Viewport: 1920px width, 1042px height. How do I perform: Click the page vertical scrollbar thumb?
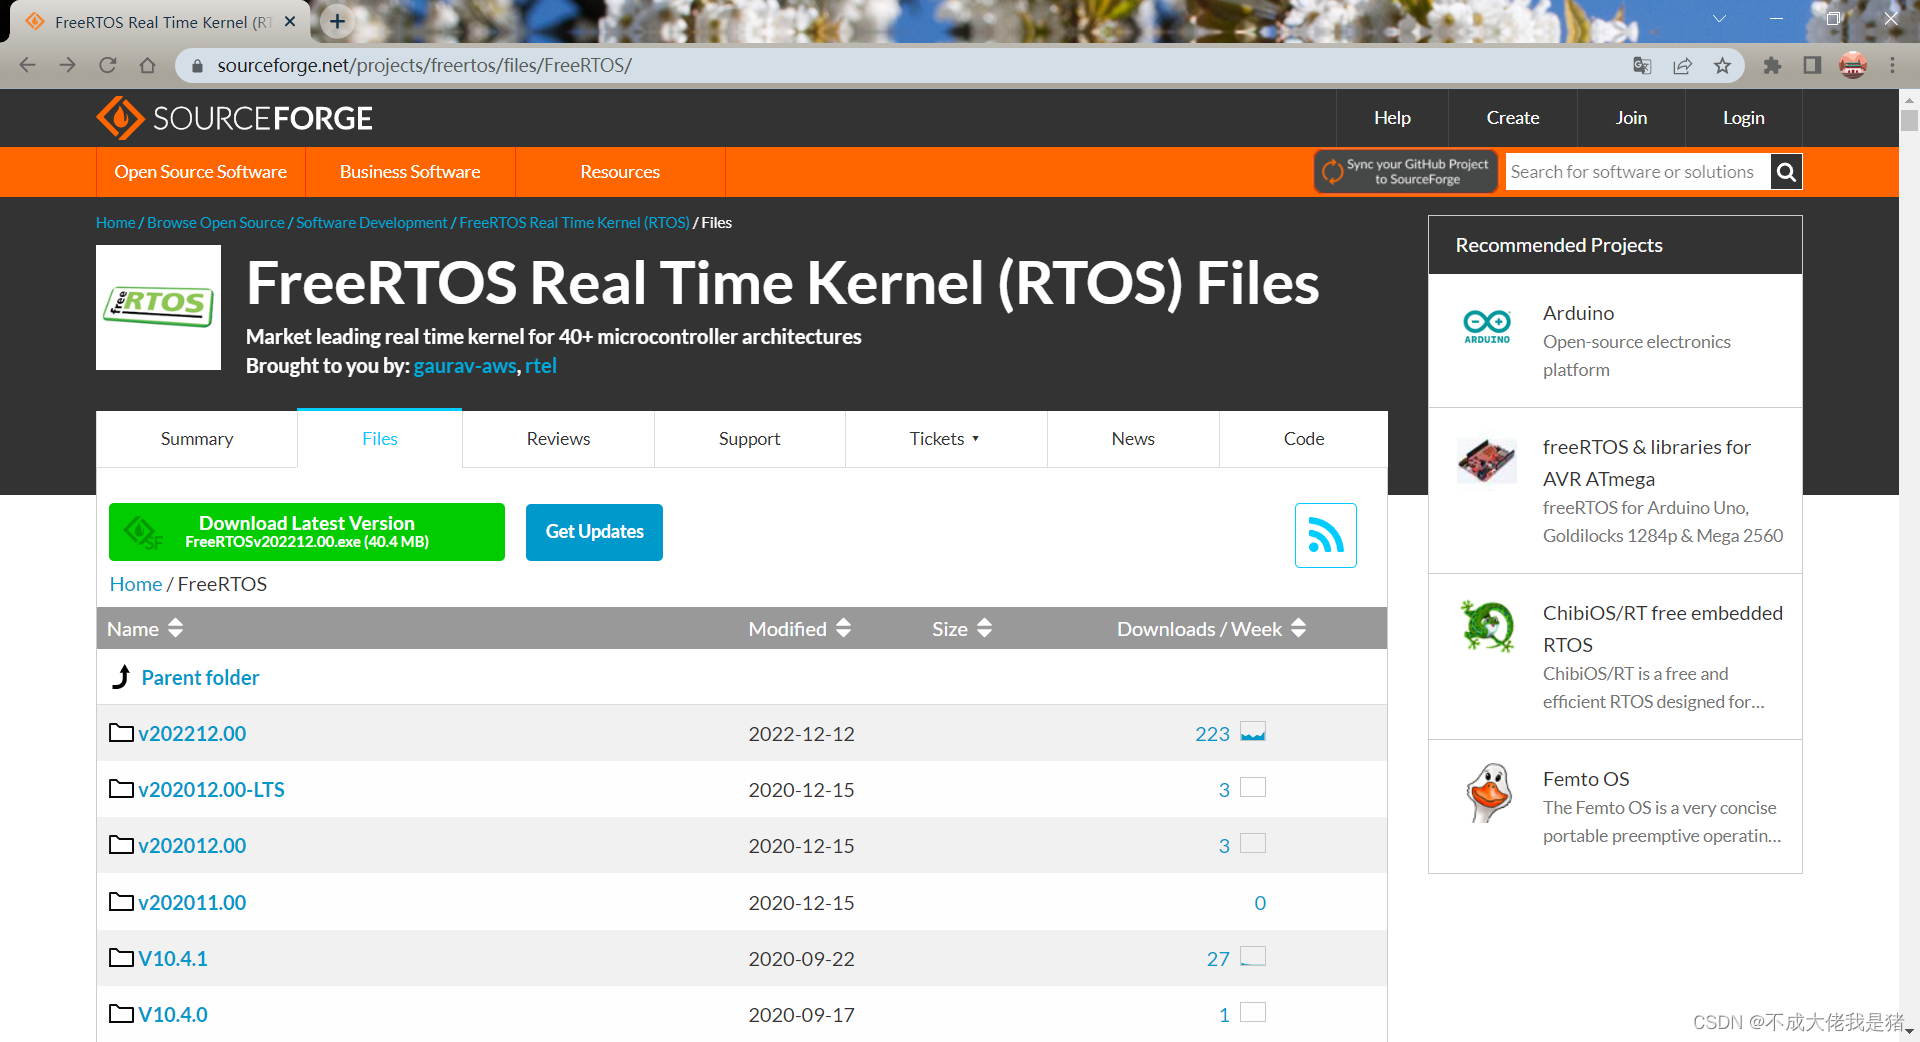coord(1909,121)
